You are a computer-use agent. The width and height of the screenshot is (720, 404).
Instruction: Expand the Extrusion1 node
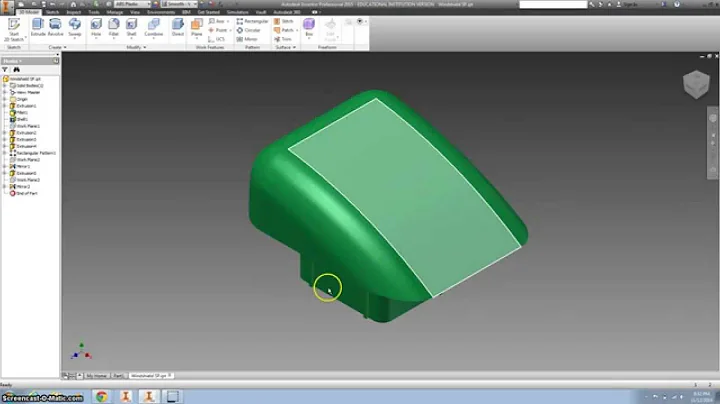(5, 106)
